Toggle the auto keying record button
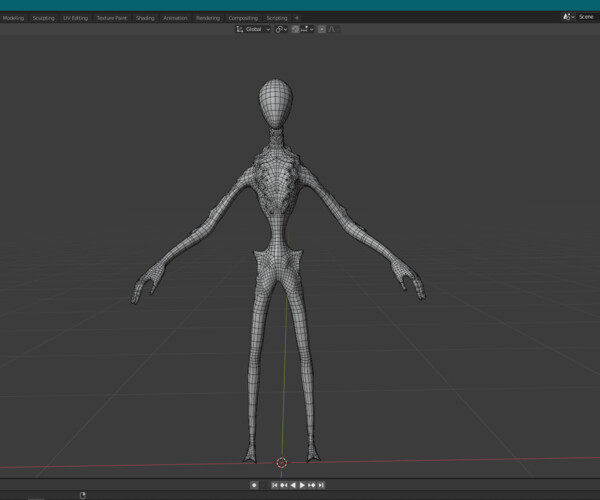 coord(254,485)
